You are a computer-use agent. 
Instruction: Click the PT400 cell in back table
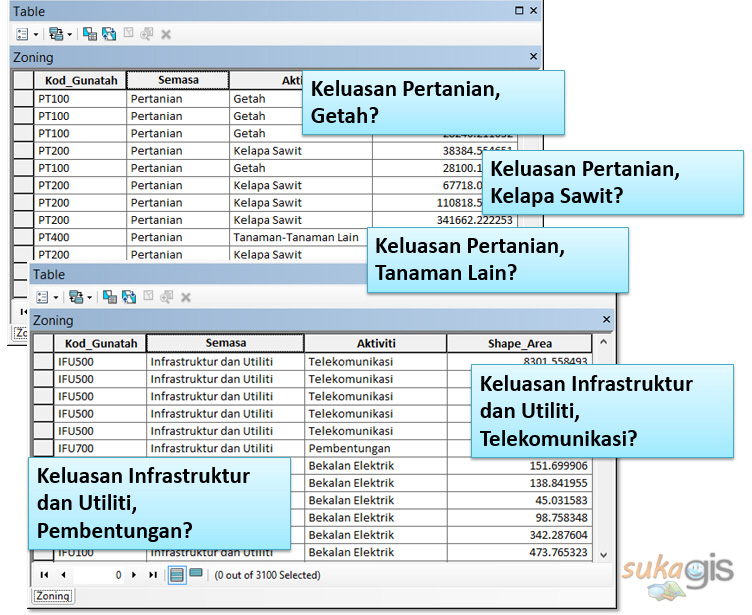point(80,237)
